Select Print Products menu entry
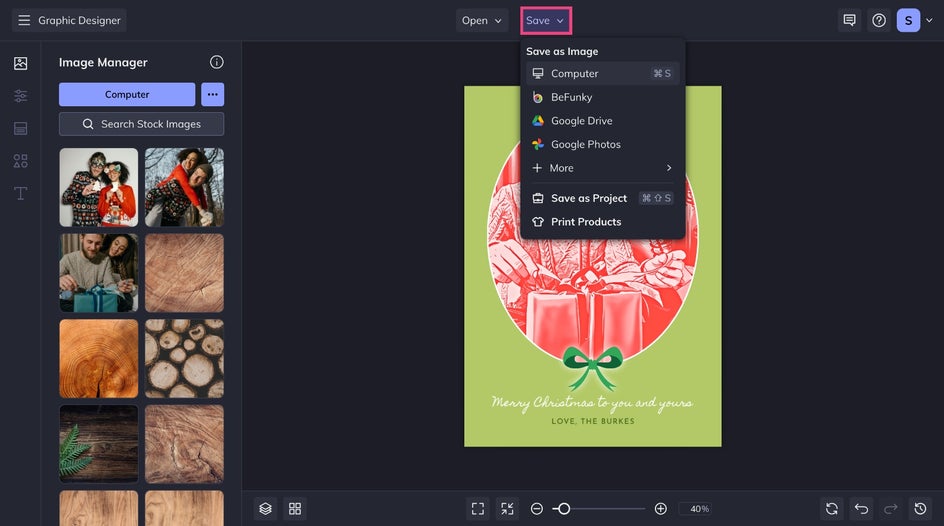Viewport: 944px width, 526px height. coord(603,221)
